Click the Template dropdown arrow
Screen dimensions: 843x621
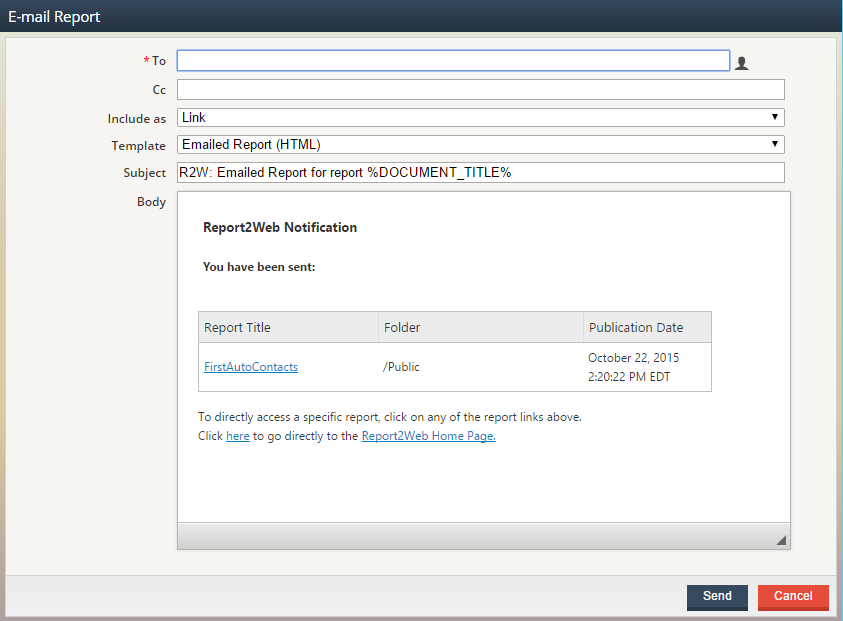(776, 145)
